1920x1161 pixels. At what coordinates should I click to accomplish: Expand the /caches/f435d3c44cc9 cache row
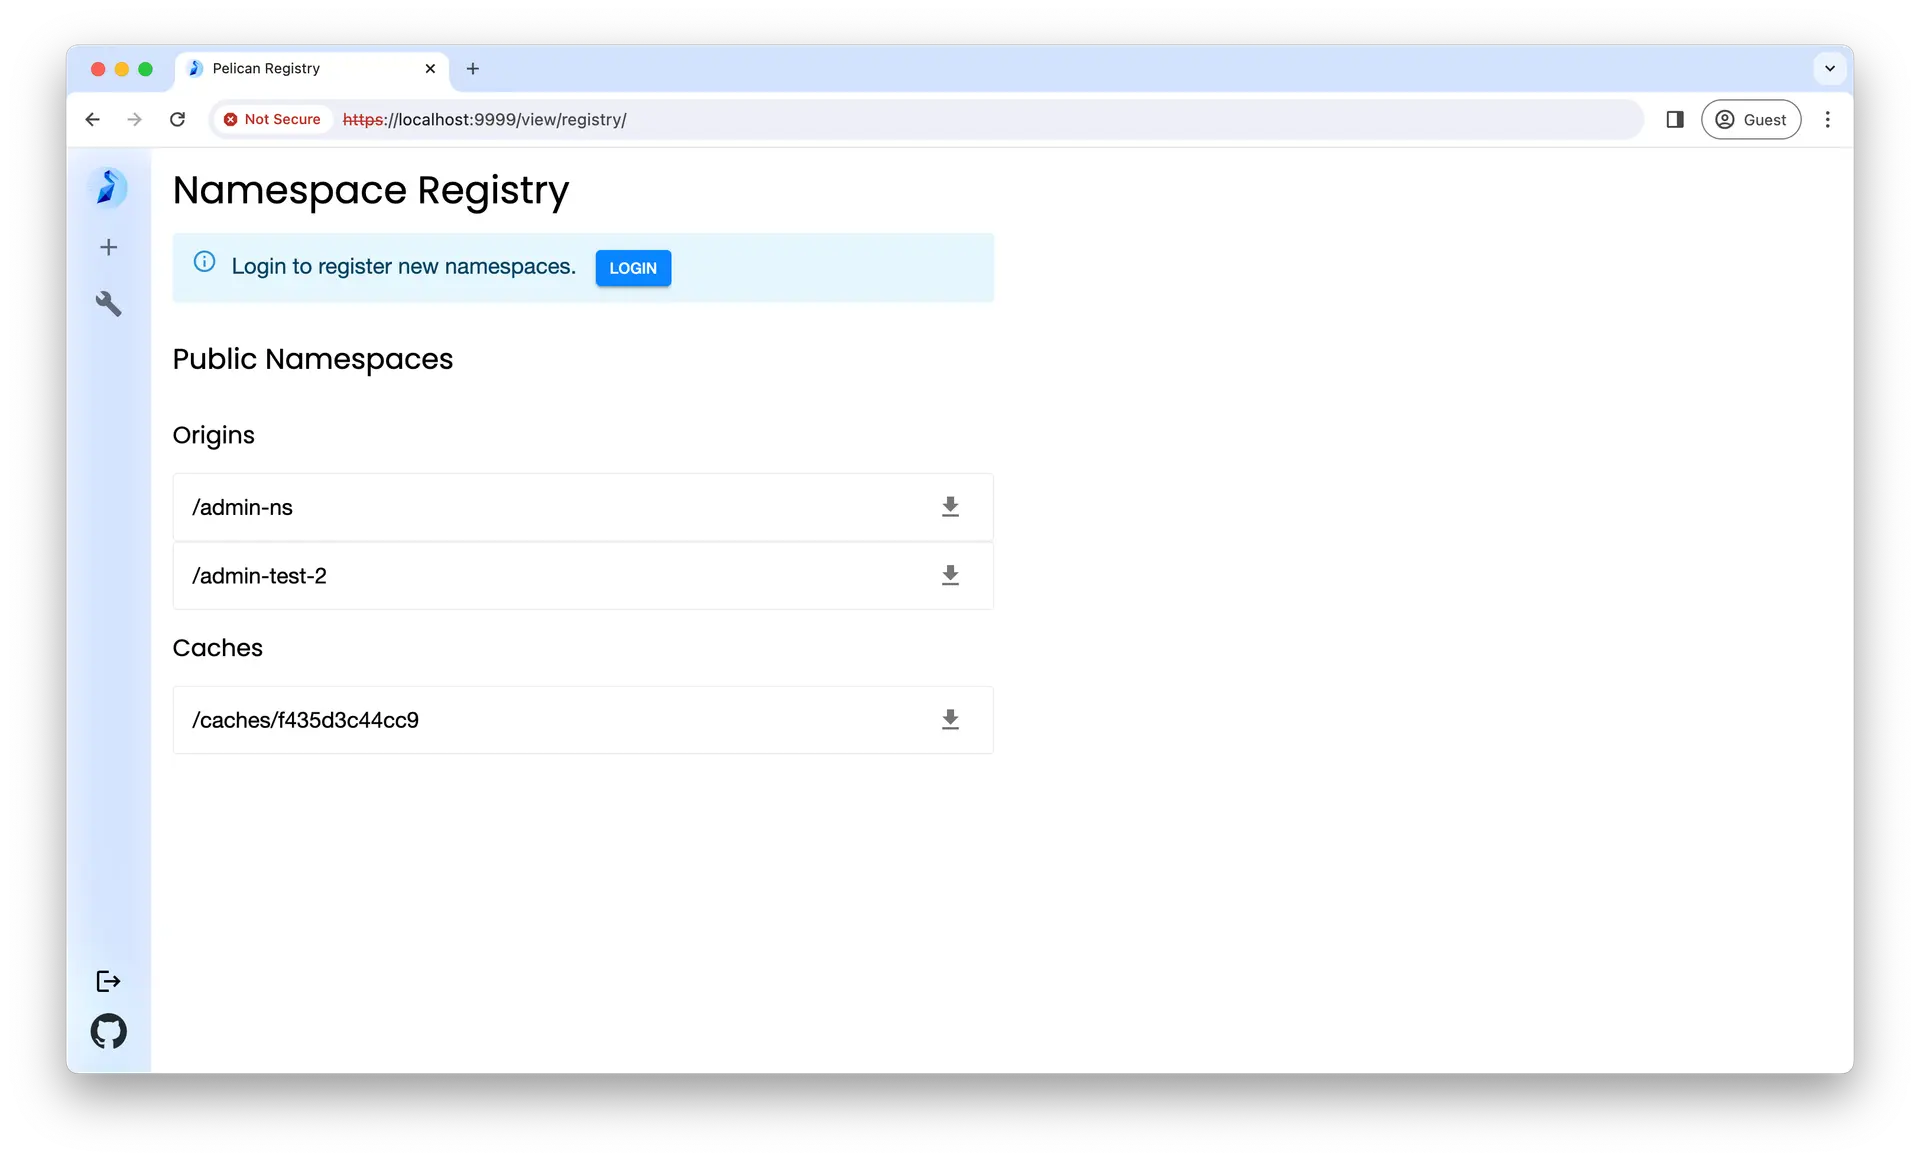[x=583, y=720]
